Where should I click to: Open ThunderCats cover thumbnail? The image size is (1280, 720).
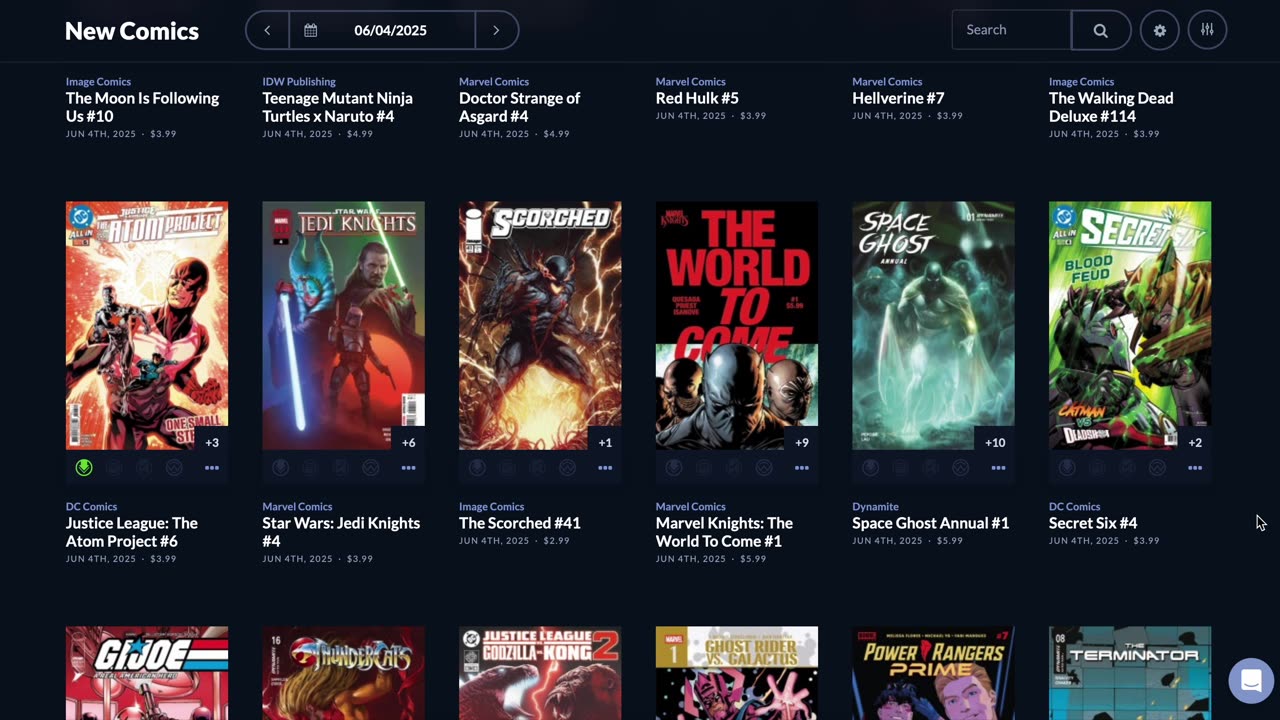point(343,673)
